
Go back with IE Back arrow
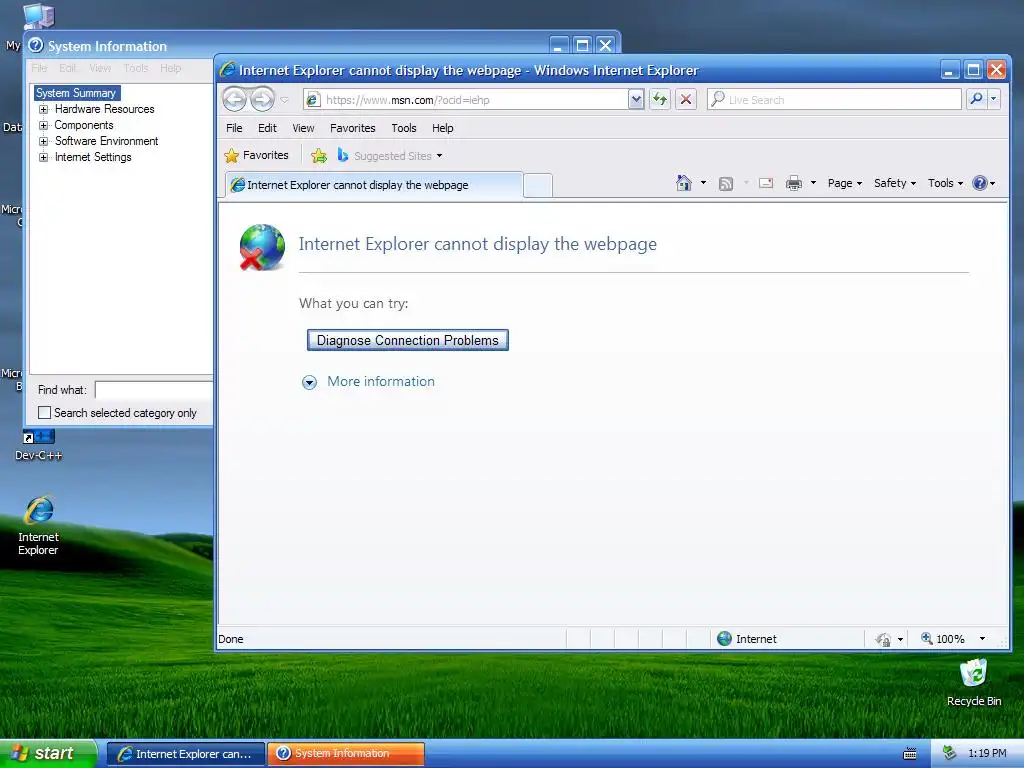click(x=234, y=99)
